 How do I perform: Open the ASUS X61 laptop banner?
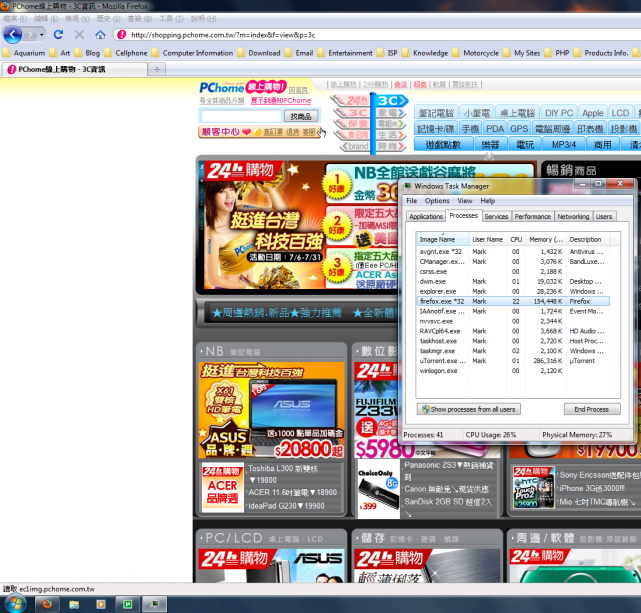[271, 410]
